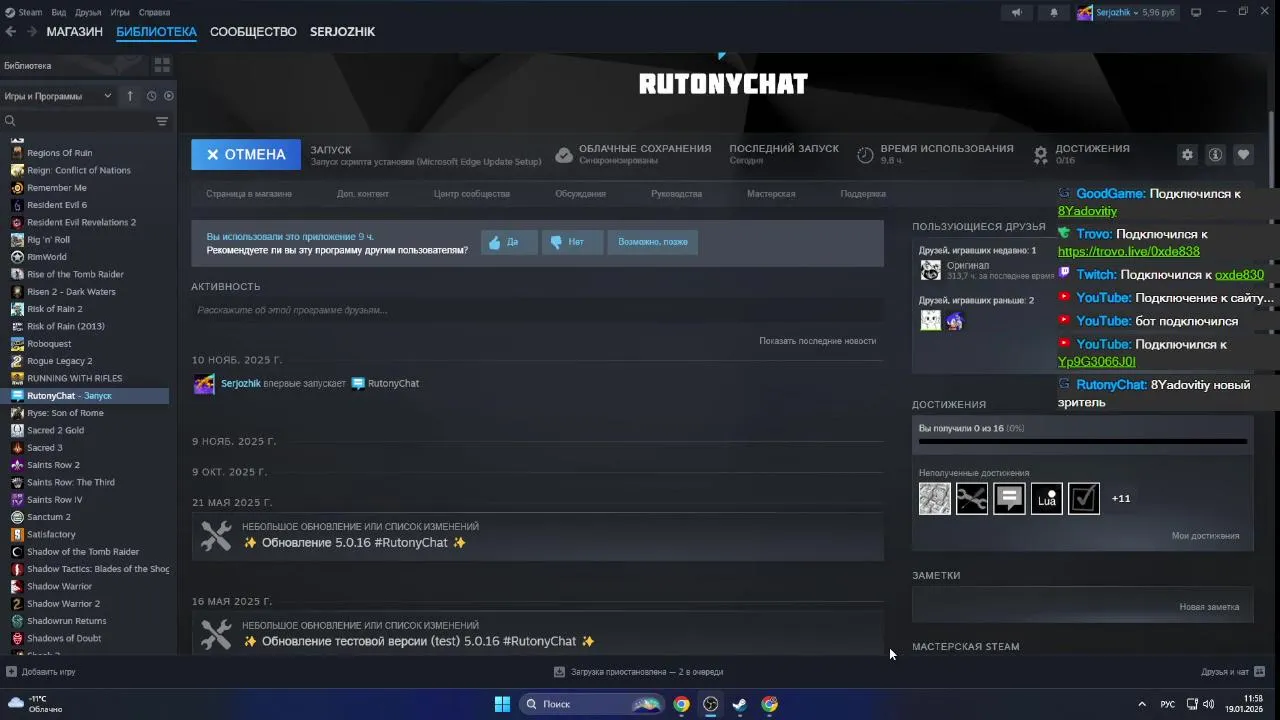Image resolution: width=1280 pixels, height=720 pixels.
Task: Click the recent activity clock filter icon
Action: pos(152,96)
